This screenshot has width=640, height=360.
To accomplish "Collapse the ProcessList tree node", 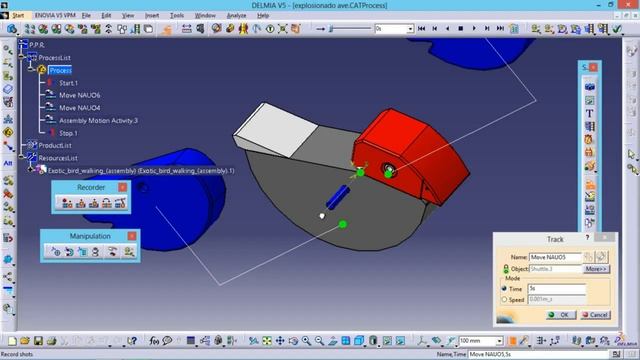I will (22, 58).
